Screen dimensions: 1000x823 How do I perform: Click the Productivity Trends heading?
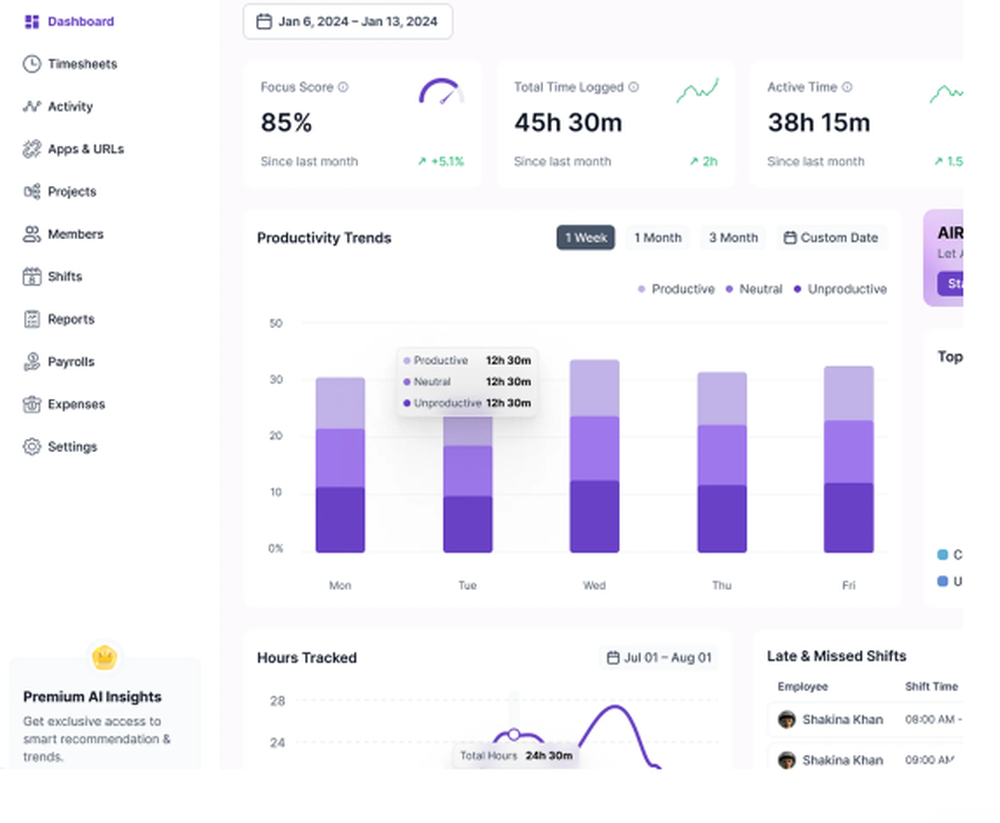tap(324, 238)
